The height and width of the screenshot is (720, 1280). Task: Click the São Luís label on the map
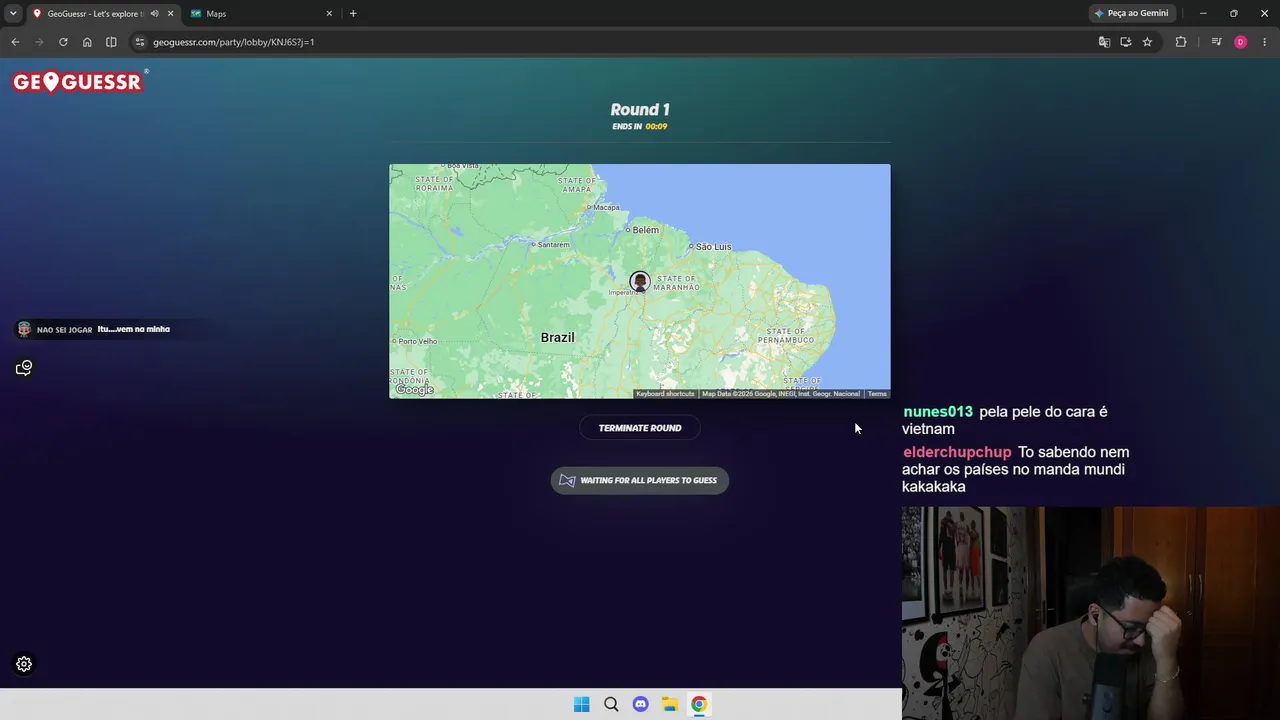(714, 246)
